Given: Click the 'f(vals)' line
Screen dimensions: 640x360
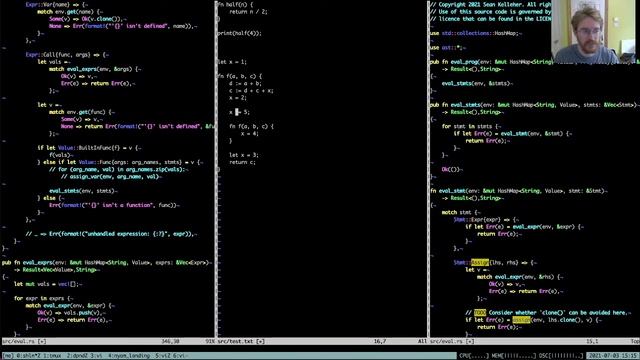Looking at the screenshot, I should pyautogui.click(x=61, y=155).
